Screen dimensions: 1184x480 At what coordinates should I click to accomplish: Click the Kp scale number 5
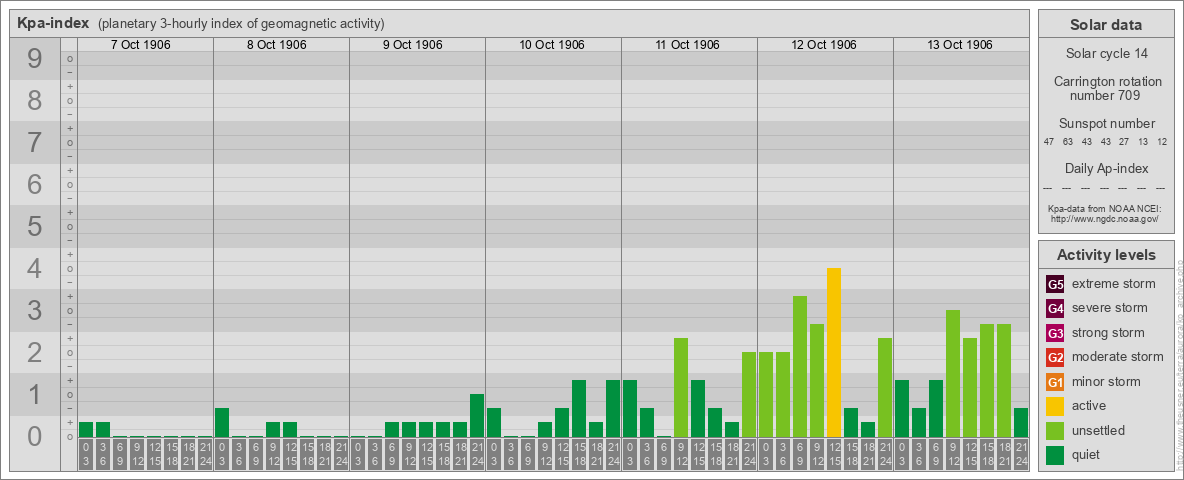pyautogui.click(x=35, y=226)
